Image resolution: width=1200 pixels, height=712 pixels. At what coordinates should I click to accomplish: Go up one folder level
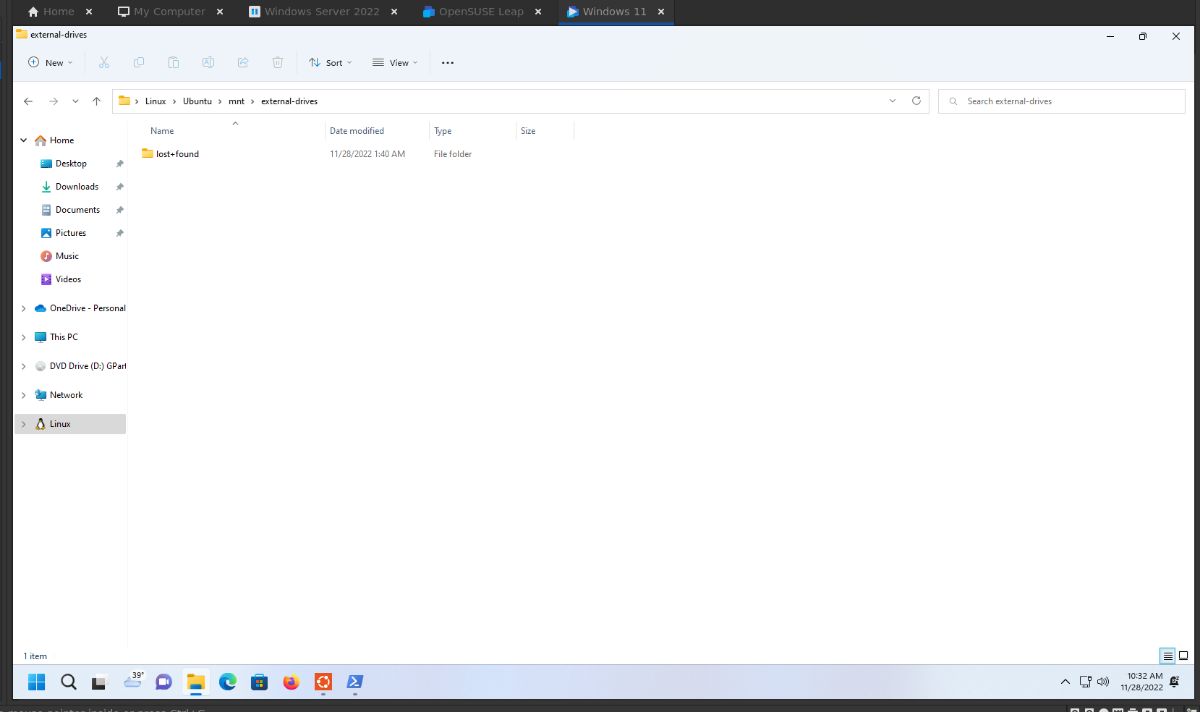[x=95, y=100]
